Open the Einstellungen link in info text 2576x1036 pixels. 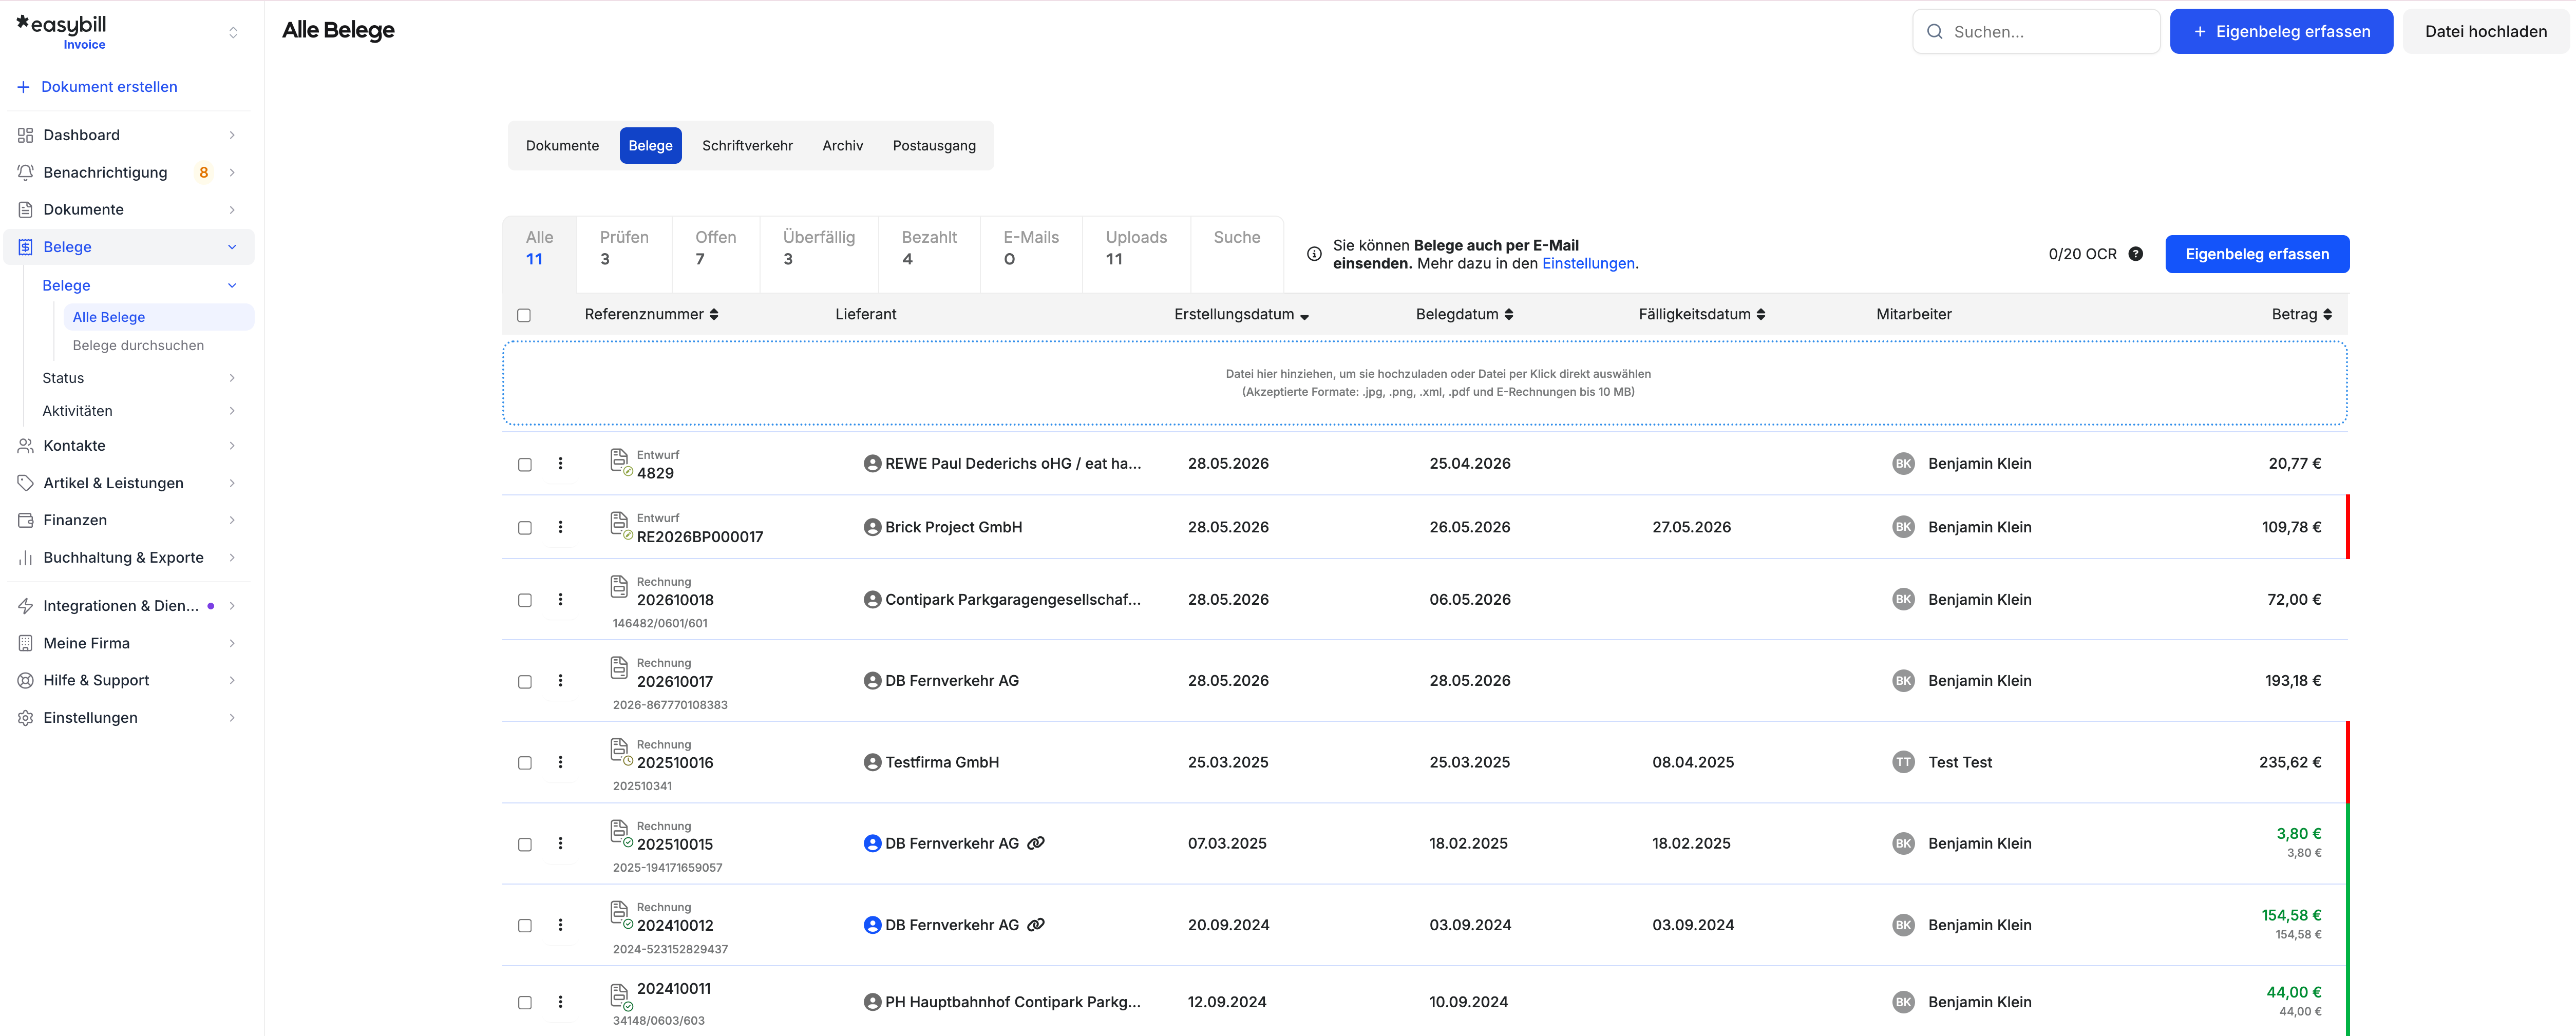1588,263
